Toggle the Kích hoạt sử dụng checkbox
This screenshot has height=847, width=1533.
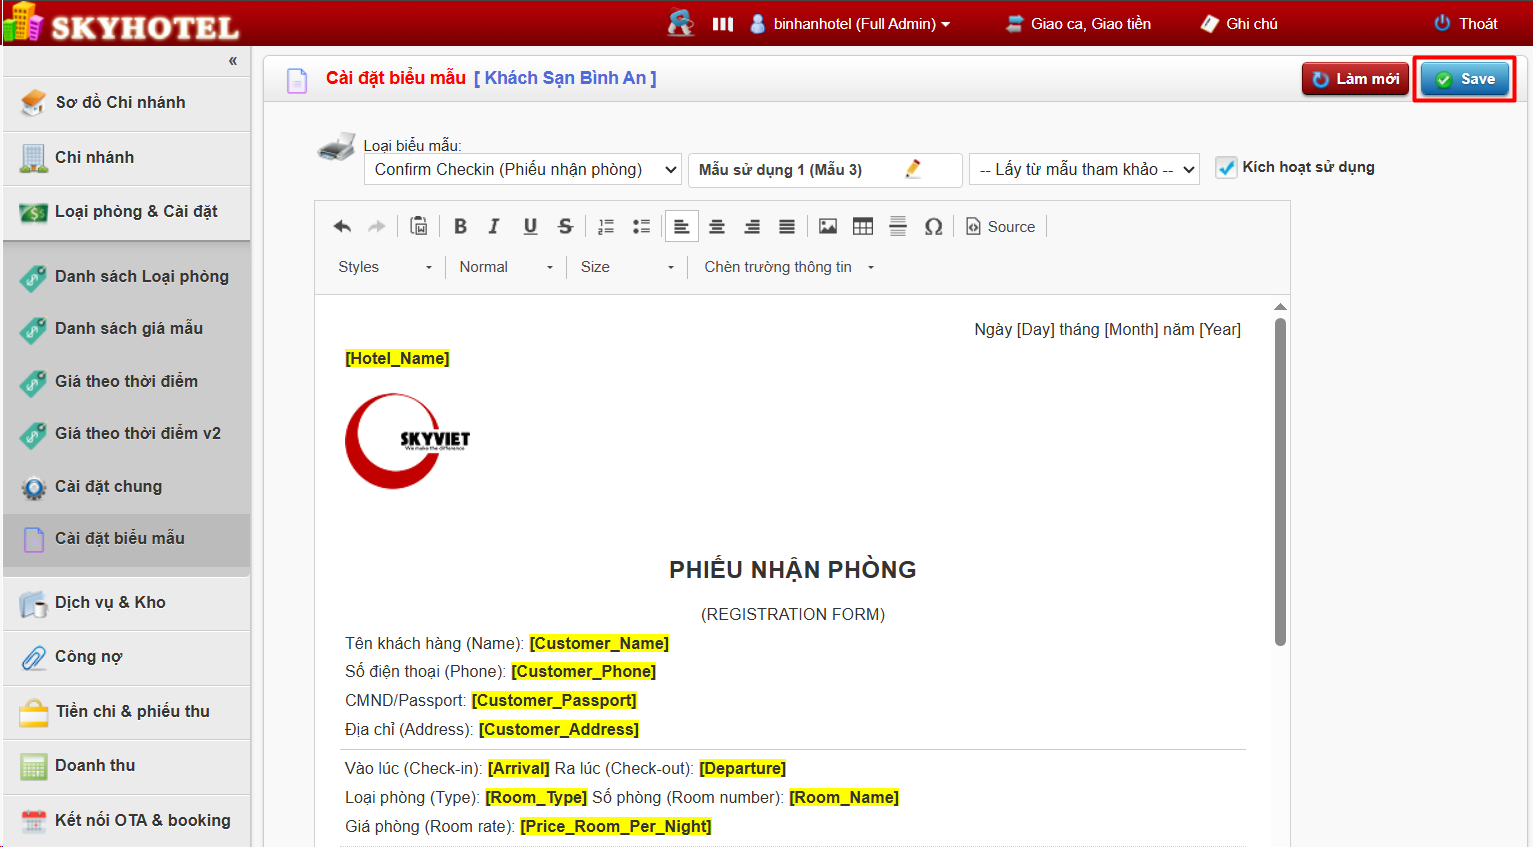click(1226, 168)
